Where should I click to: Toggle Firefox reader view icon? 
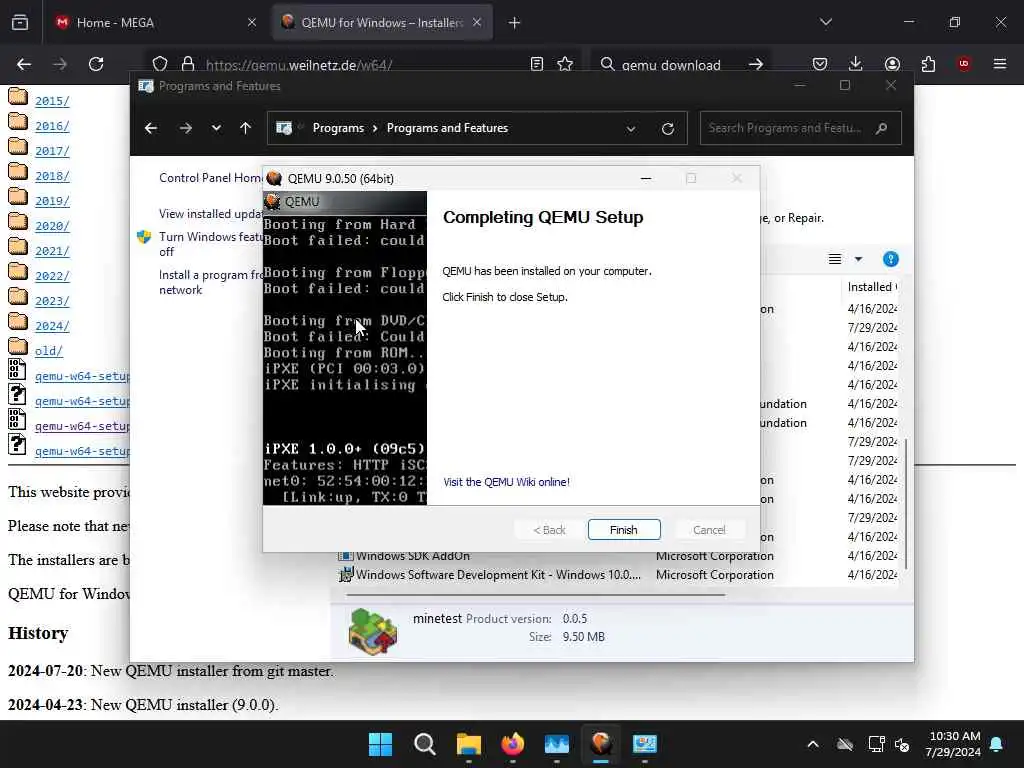pyautogui.click(x=537, y=64)
